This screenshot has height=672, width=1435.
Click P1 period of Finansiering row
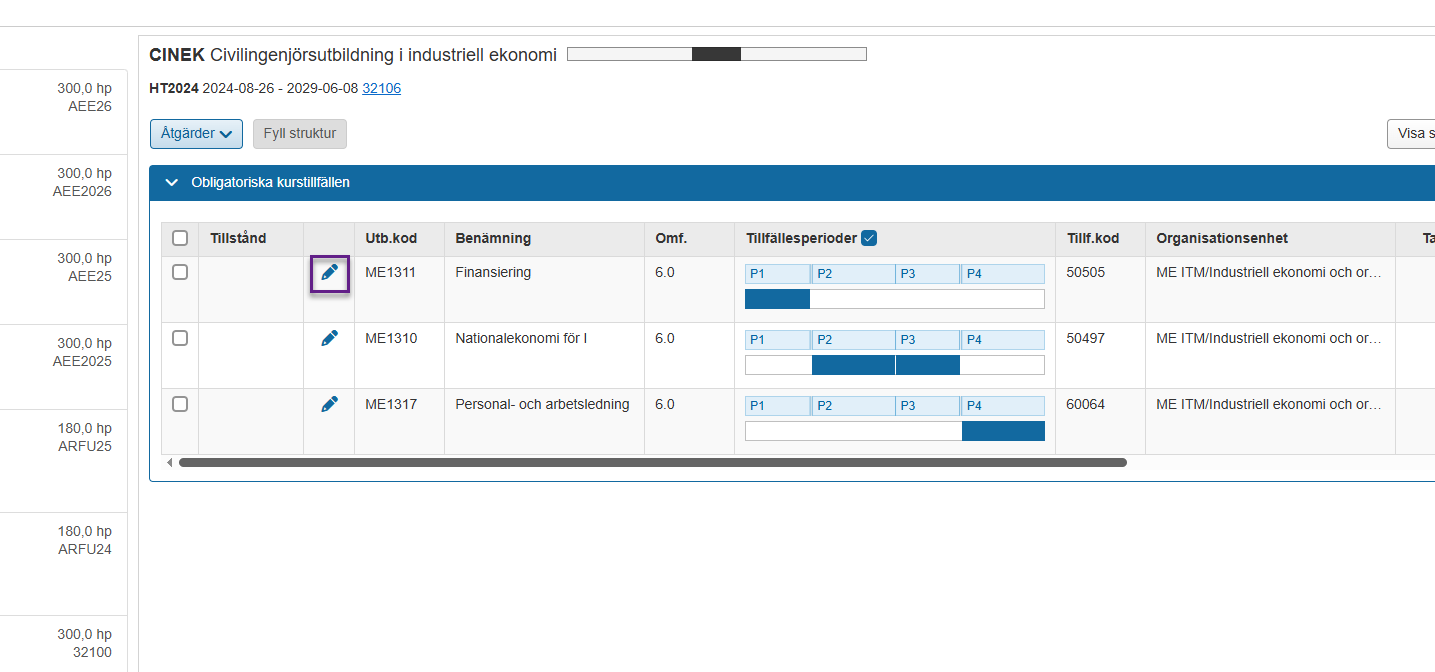[x=777, y=274]
